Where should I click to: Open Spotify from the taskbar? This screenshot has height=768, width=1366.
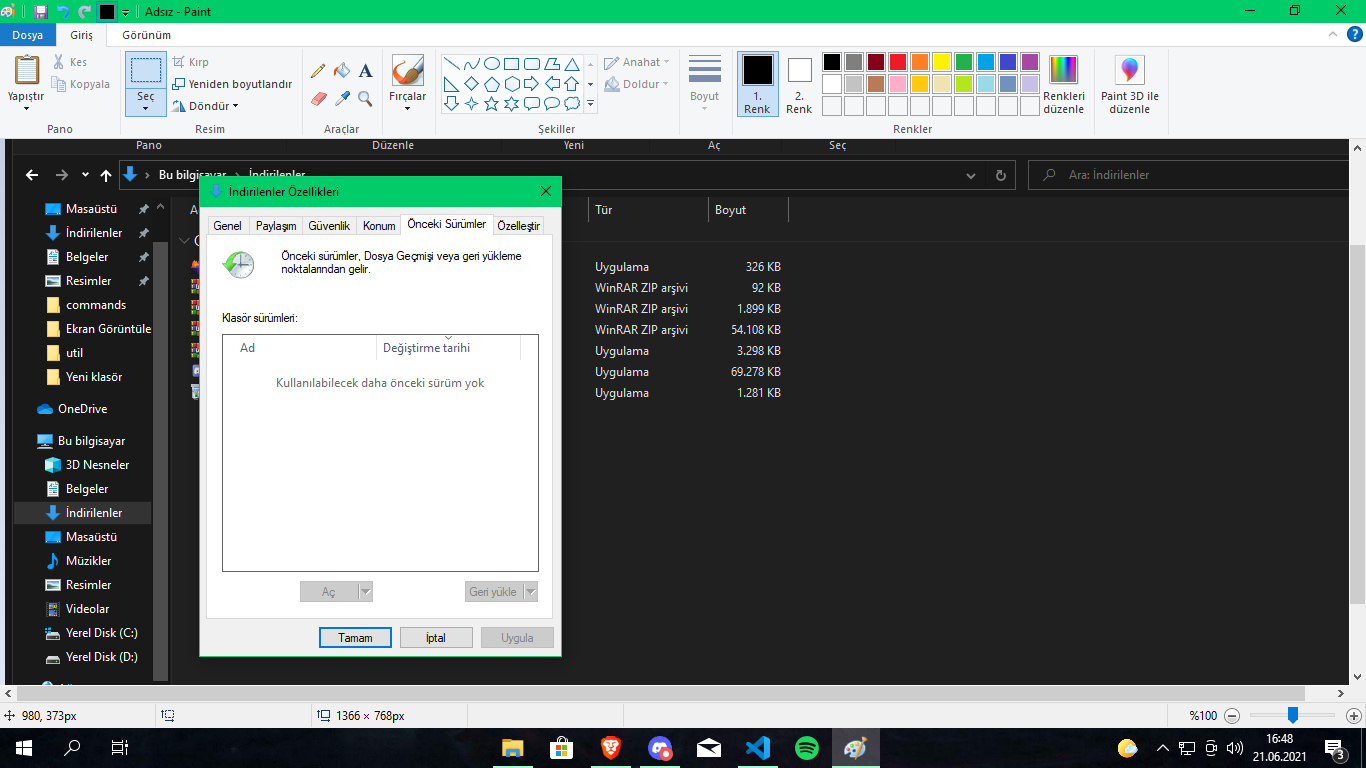click(807, 747)
